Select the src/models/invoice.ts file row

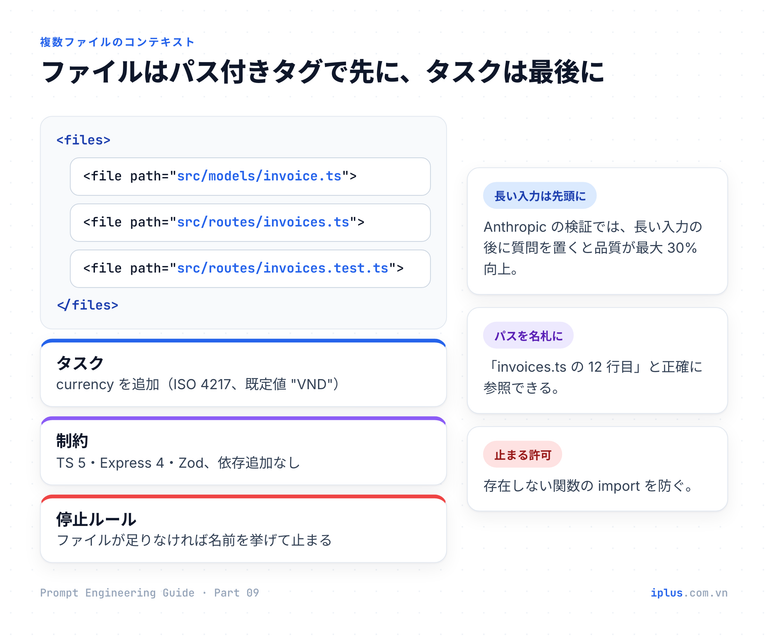(250, 176)
